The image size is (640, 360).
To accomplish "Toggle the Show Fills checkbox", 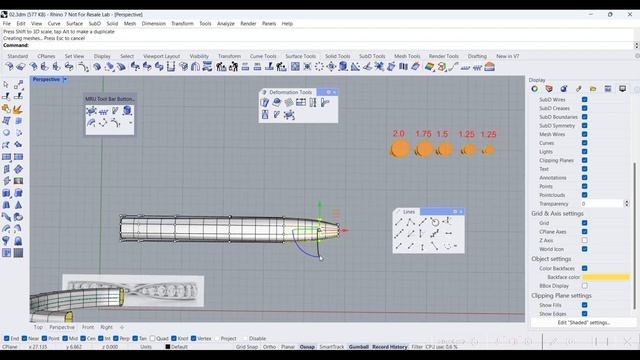I will pos(584,305).
